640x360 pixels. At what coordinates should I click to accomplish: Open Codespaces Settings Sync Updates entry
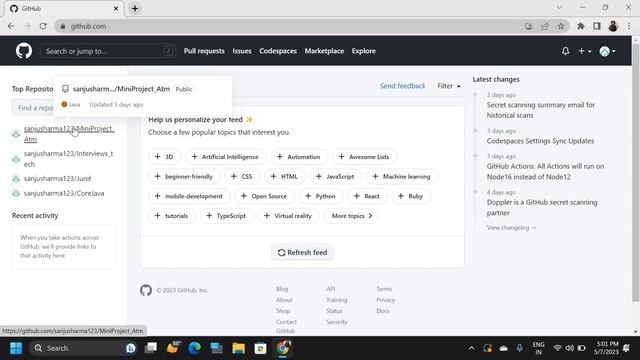(x=540, y=141)
